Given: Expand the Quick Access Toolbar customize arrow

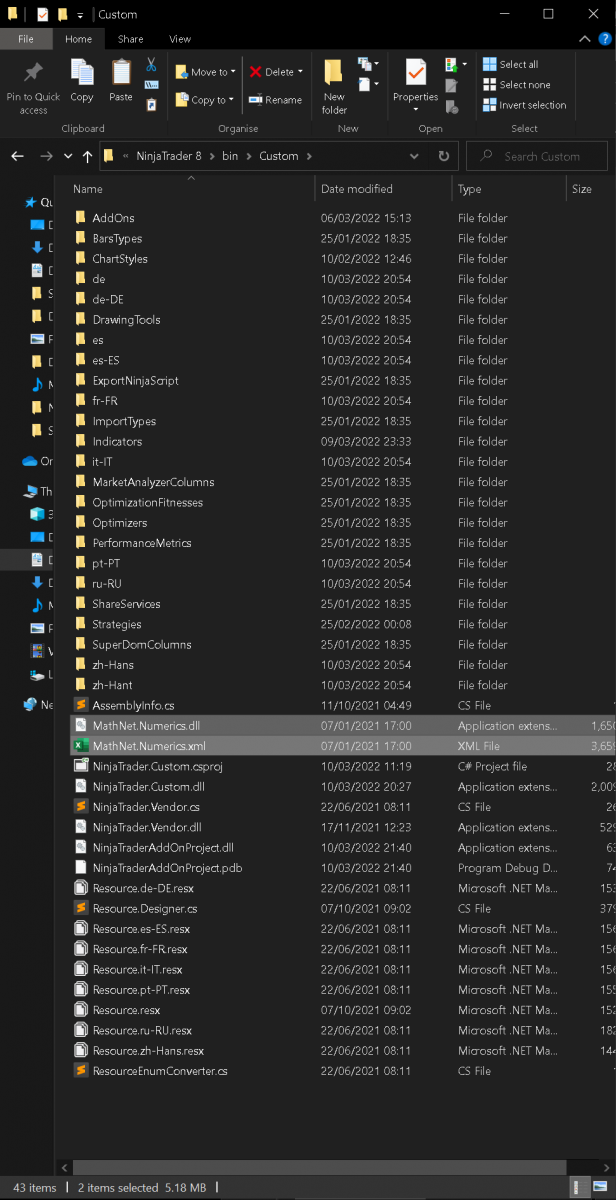Looking at the screenshot, I should tap(80, 15).
